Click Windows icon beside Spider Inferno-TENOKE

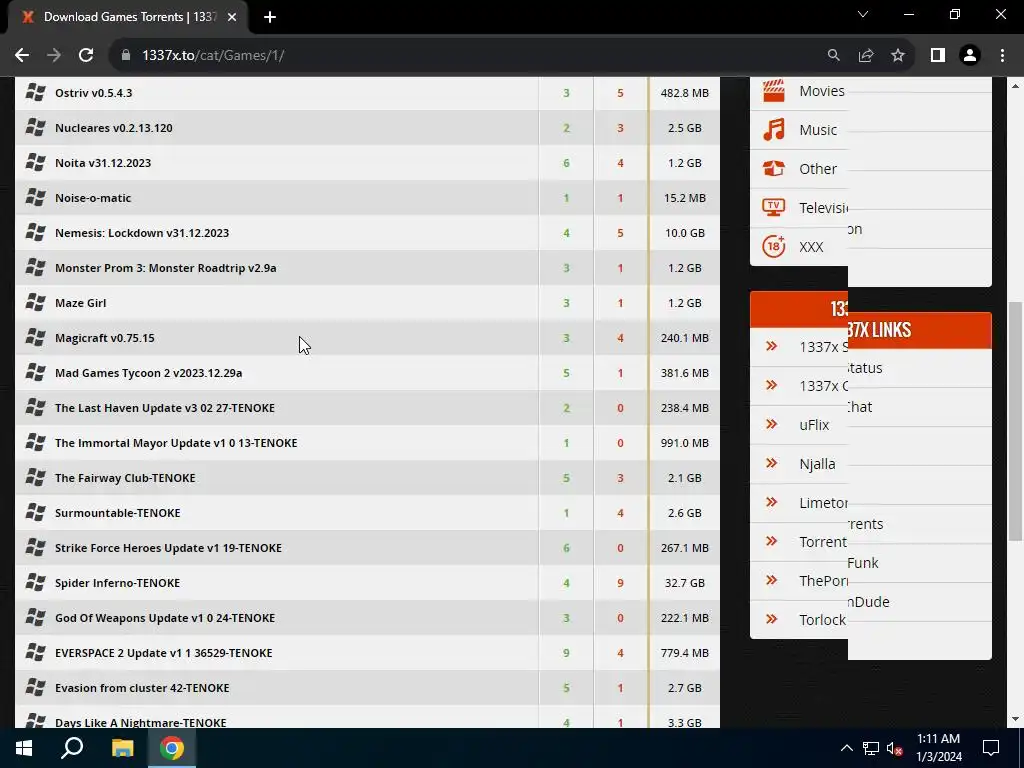click(x=35, y=583)
